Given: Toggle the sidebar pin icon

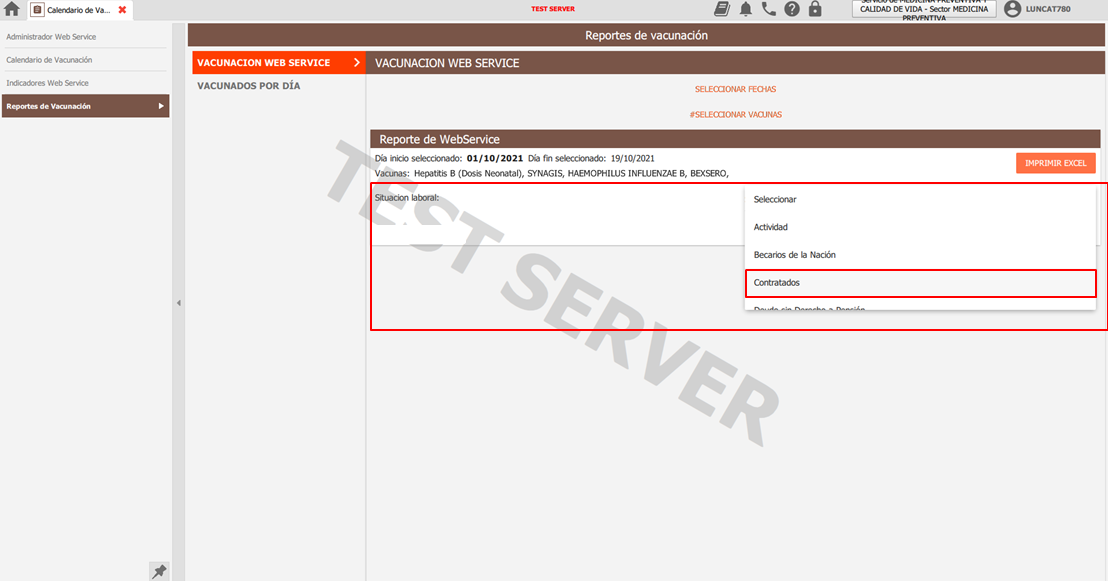Looking at the screenshot, I should (x=158, y=571).
